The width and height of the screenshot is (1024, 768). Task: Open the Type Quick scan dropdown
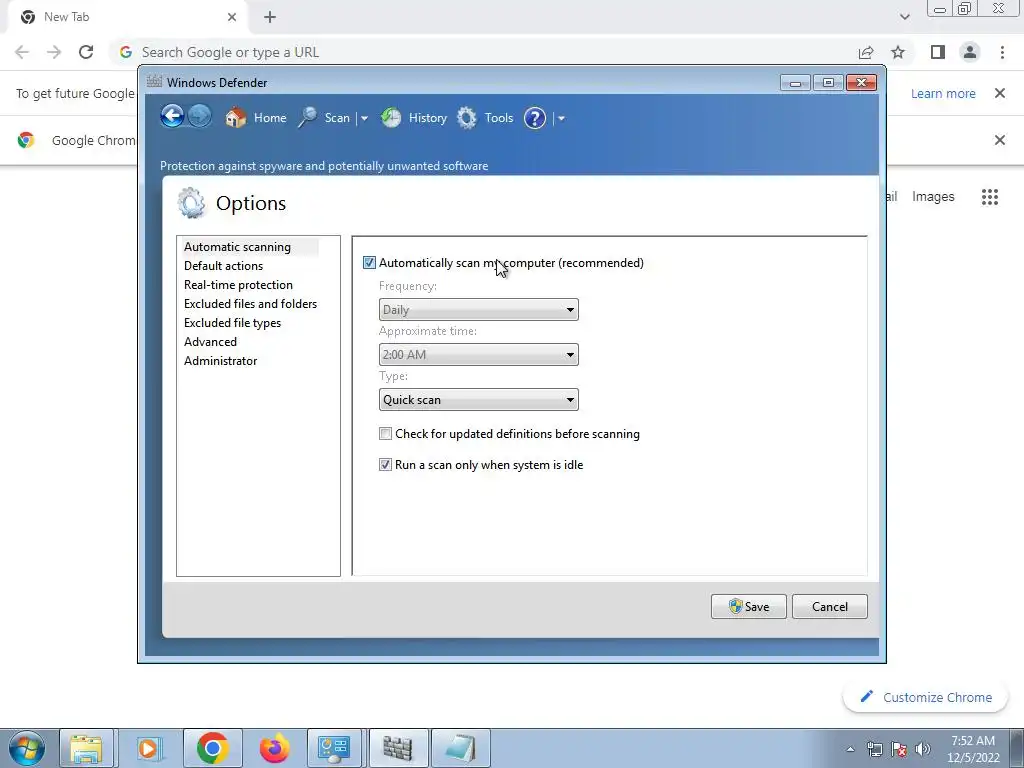[479, 400]
